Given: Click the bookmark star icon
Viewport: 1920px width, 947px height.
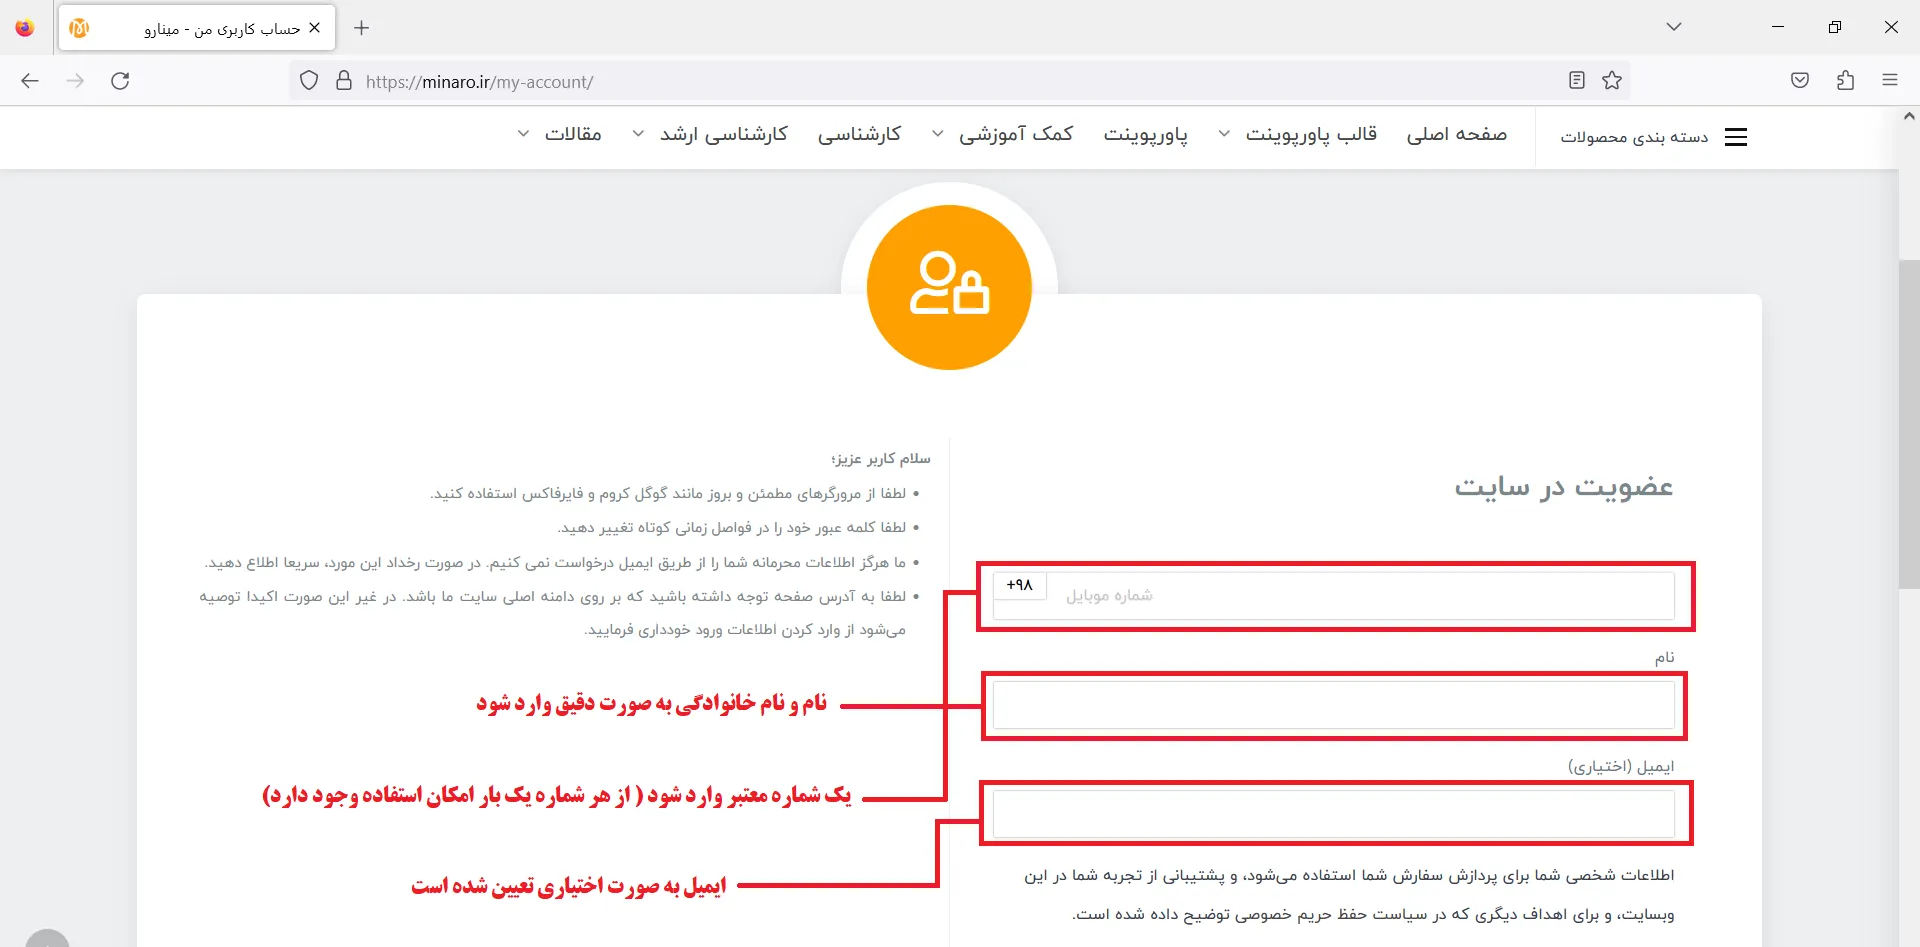Looking at the screenshot, I should 1612,81.
